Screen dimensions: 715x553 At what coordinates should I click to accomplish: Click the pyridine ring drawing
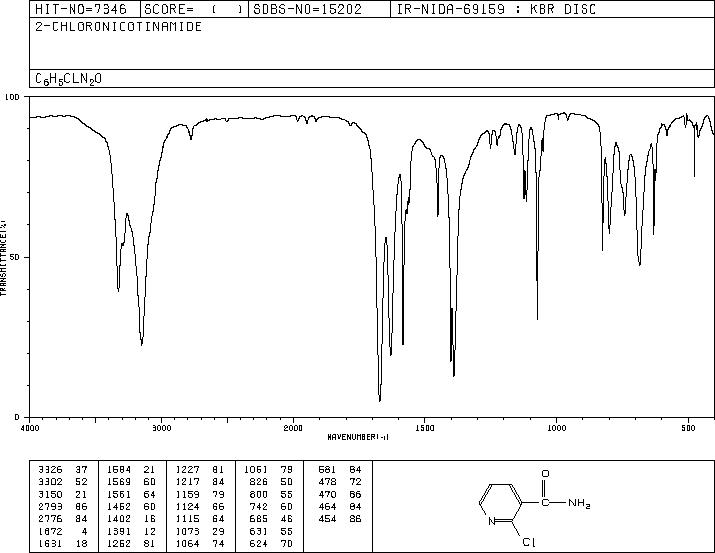pos(501,505)
